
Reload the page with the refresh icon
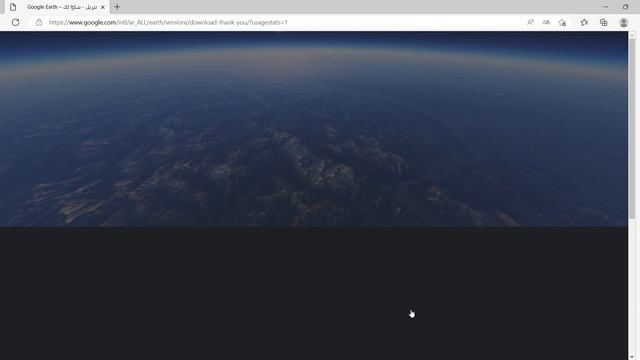[16, 22]
